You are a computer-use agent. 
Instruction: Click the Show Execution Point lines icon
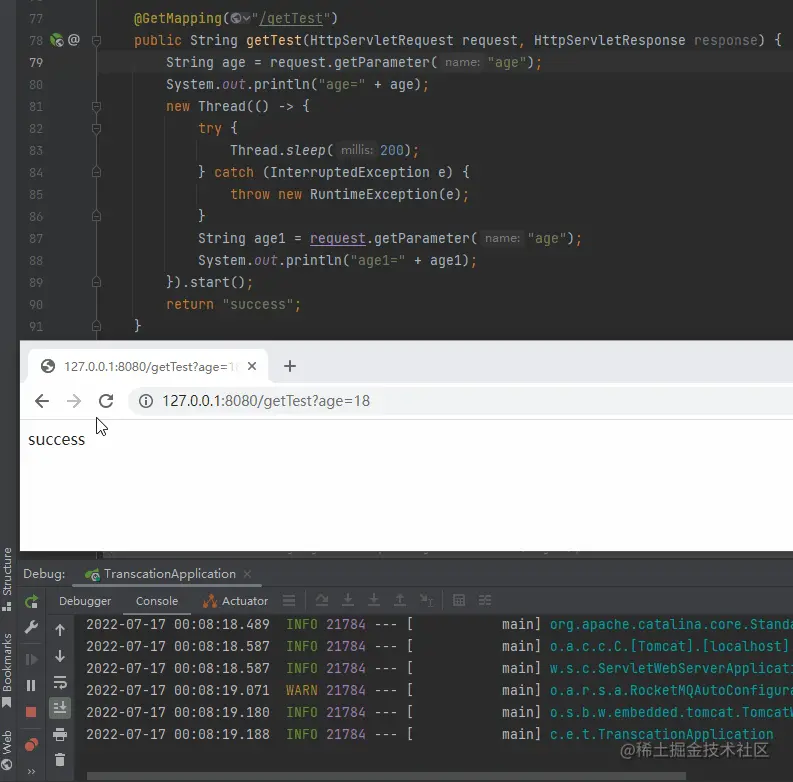(x=289, y=600)
